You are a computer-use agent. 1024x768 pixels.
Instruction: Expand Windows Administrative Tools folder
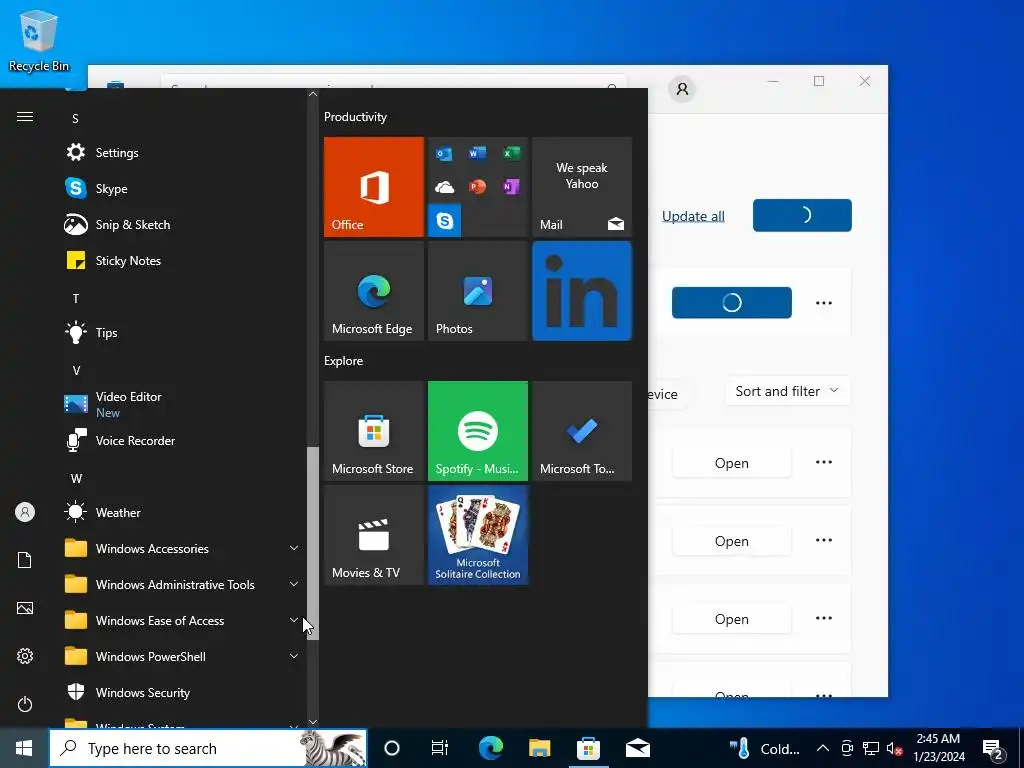(x=183, y=584)
